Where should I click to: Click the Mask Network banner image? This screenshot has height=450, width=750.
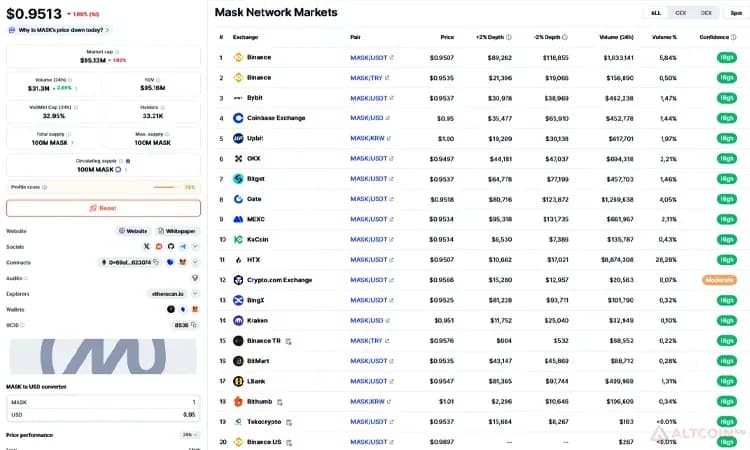tap(103, 356)
